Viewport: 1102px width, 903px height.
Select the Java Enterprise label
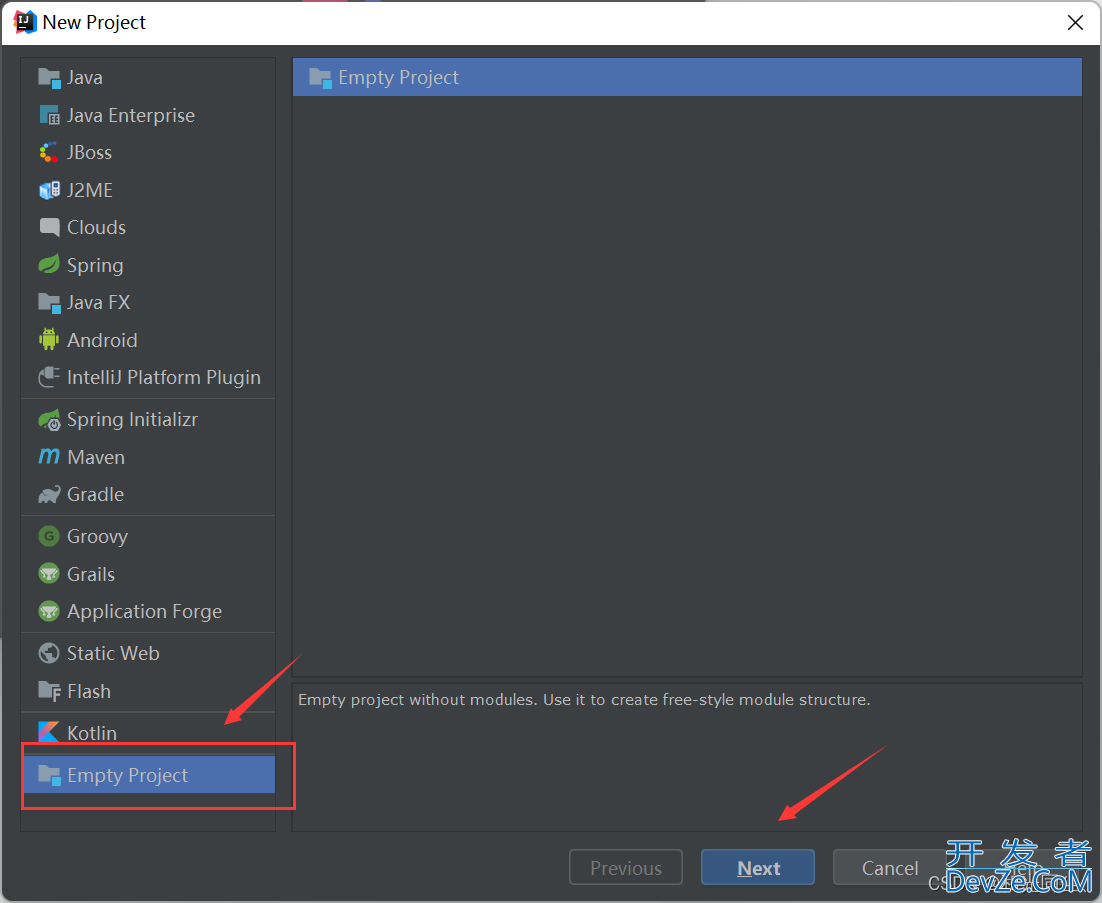131,115
